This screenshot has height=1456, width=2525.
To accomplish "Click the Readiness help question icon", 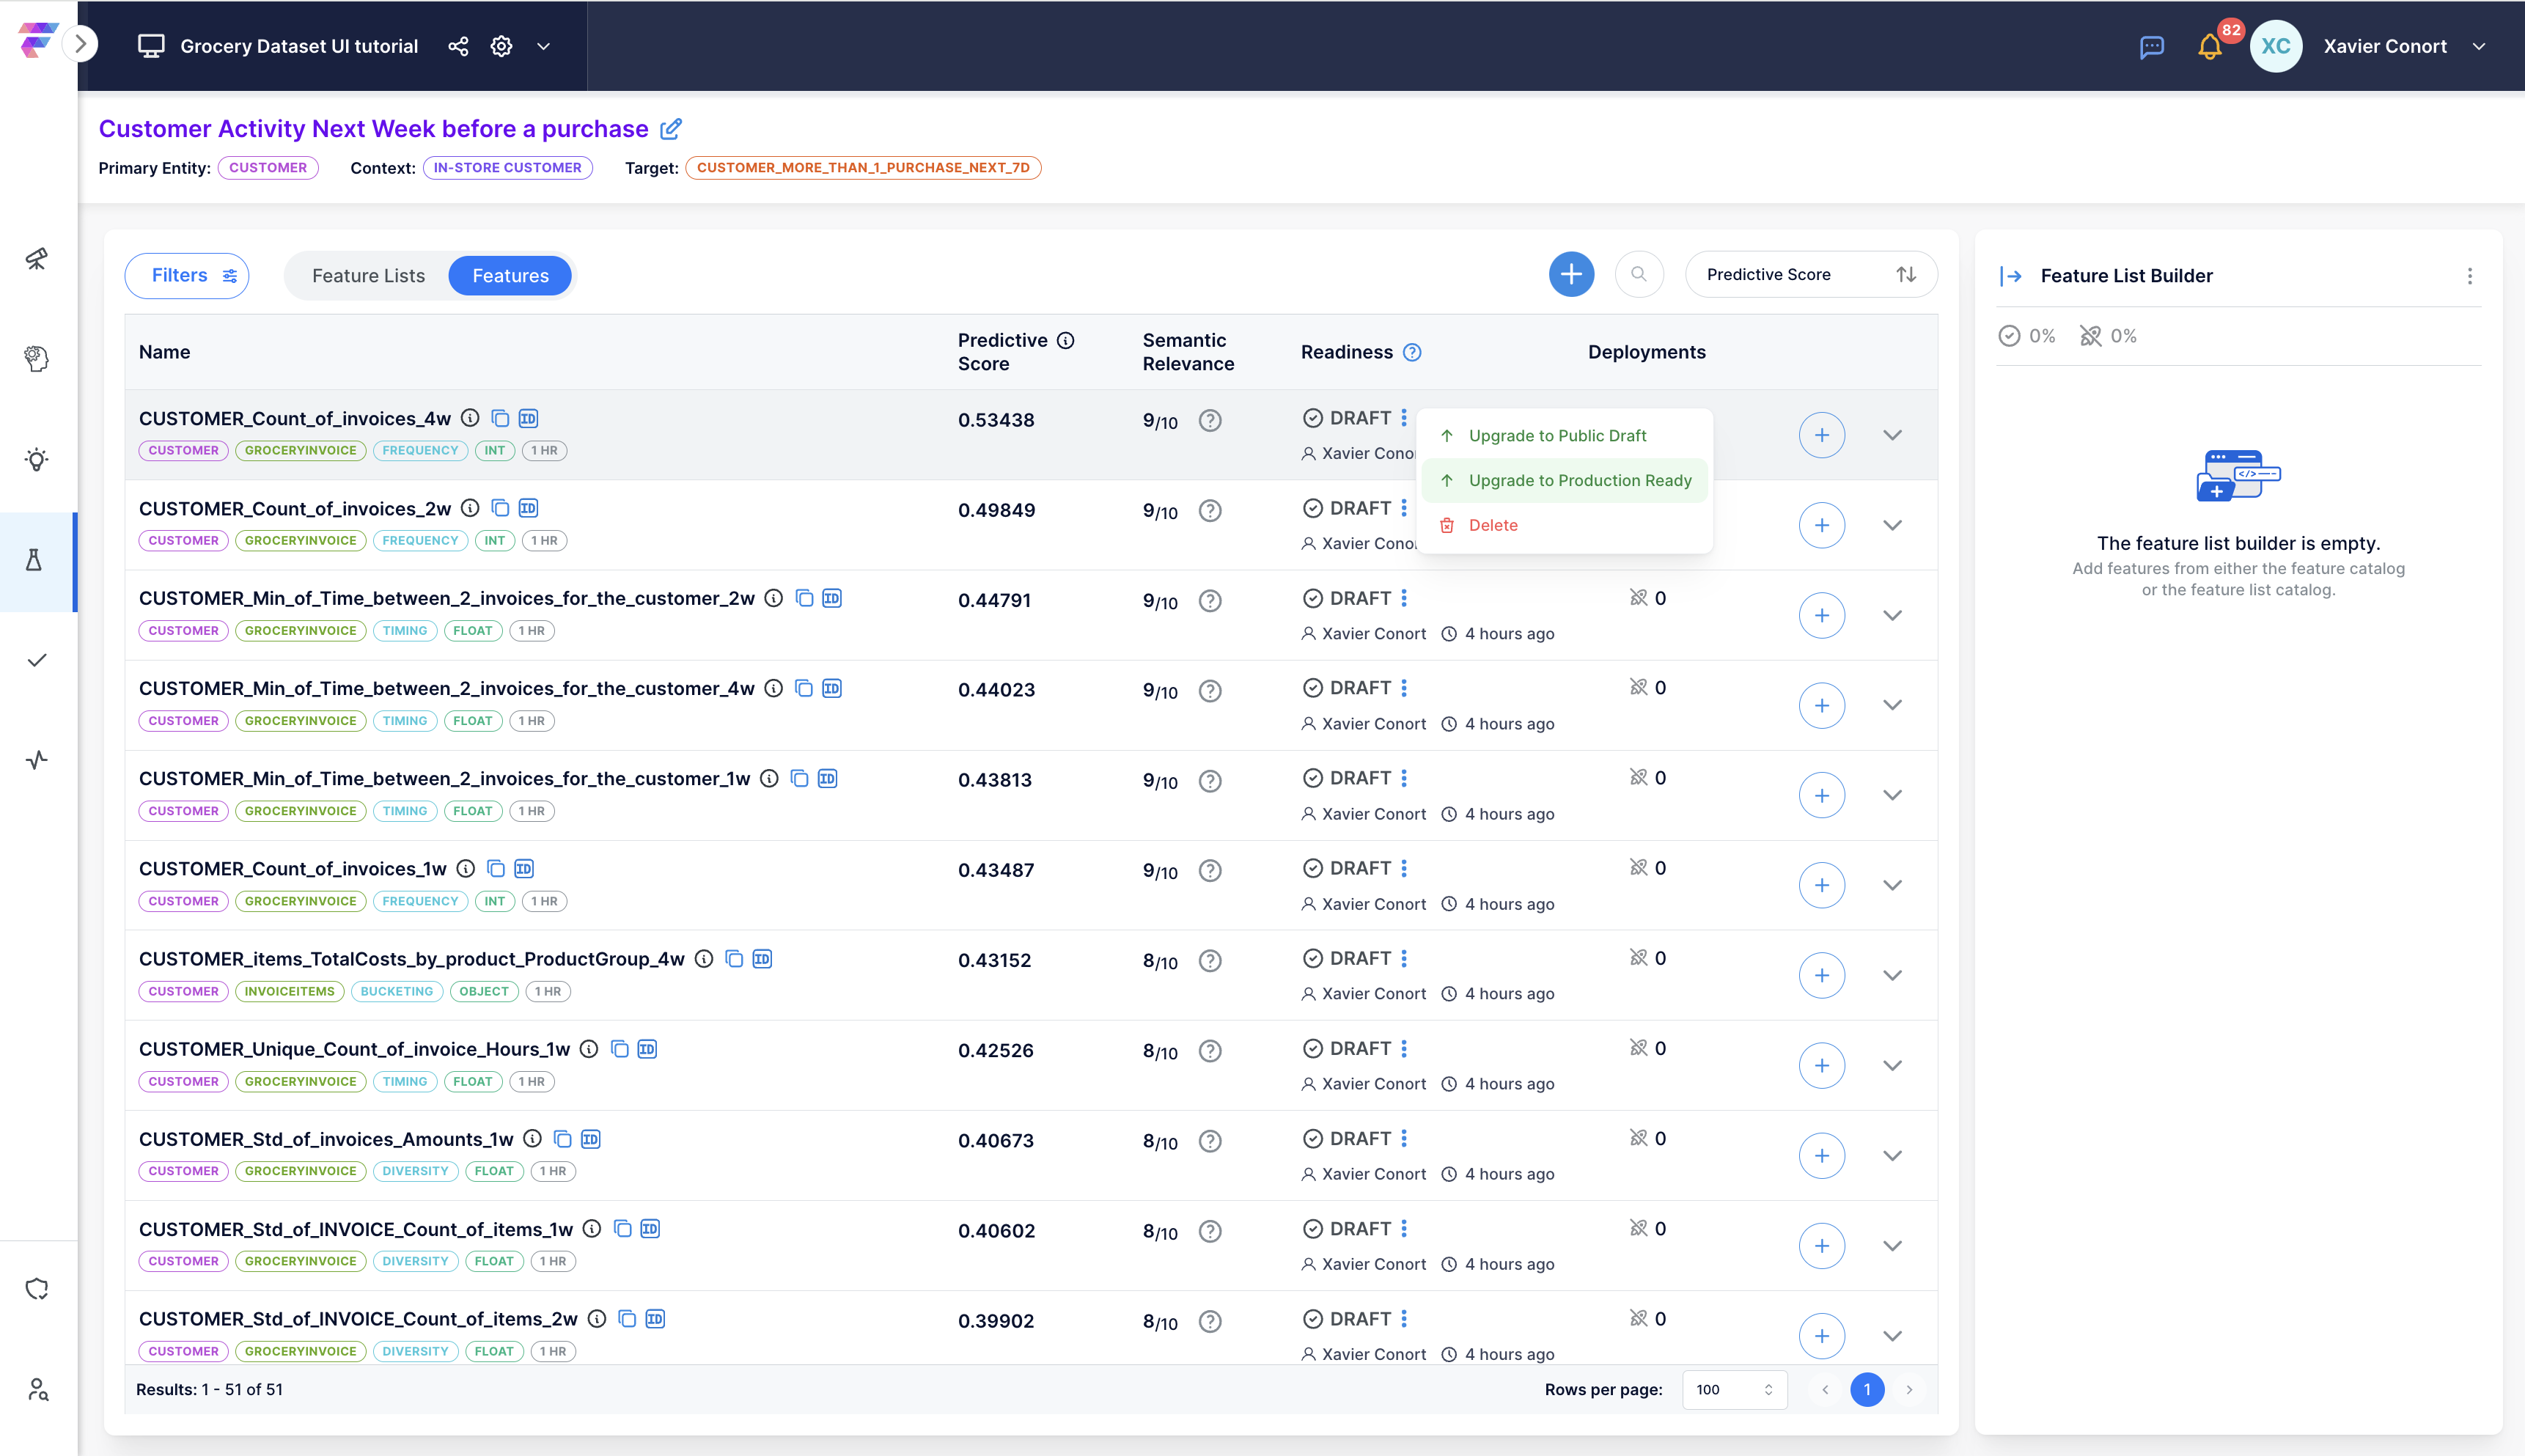I will [x=1412, y=352].
